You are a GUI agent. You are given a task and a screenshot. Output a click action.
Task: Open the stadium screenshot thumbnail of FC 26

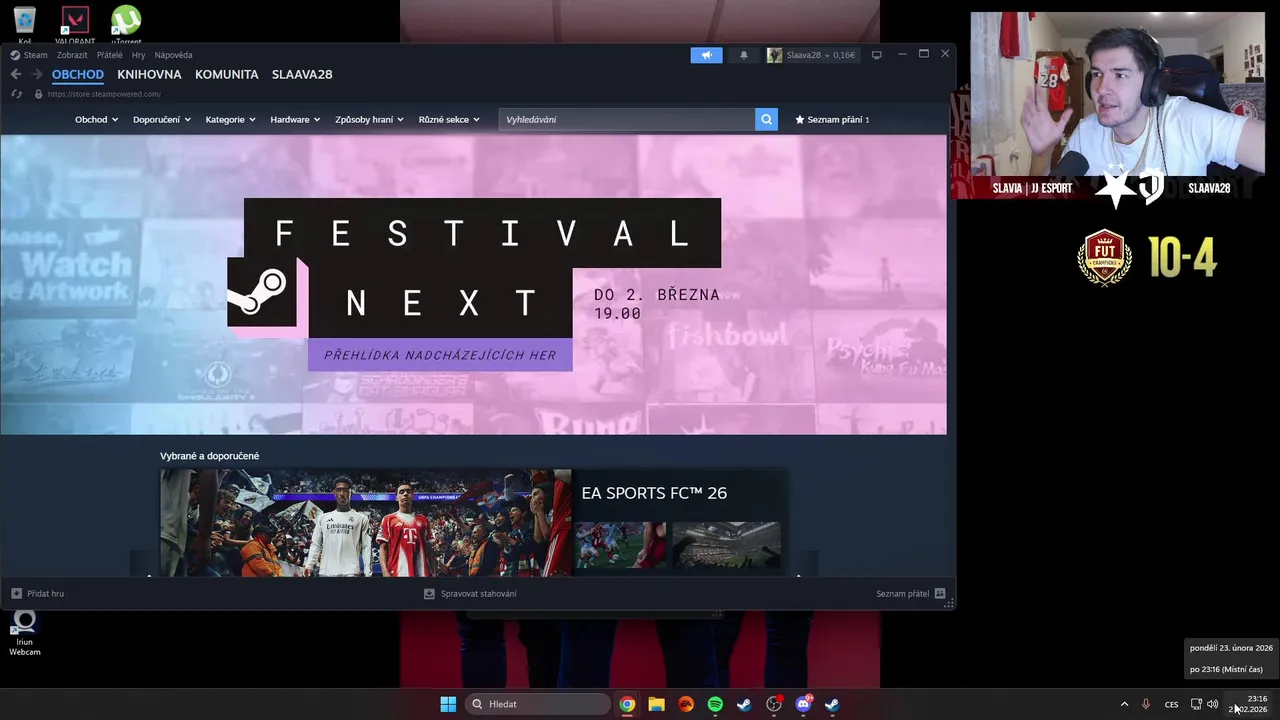tap(727, 545)
